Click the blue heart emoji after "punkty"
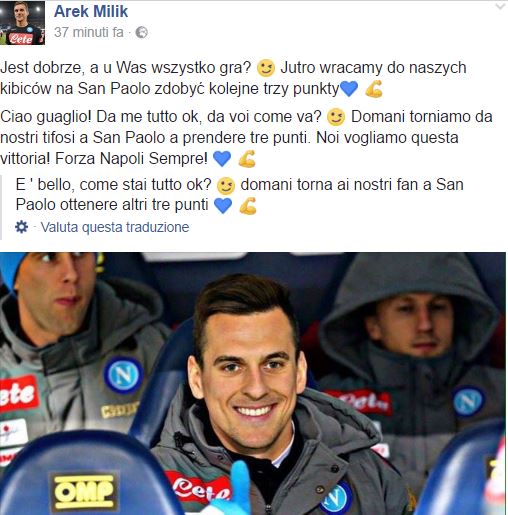This screenshot has width=508, height=515. (349, 89)
